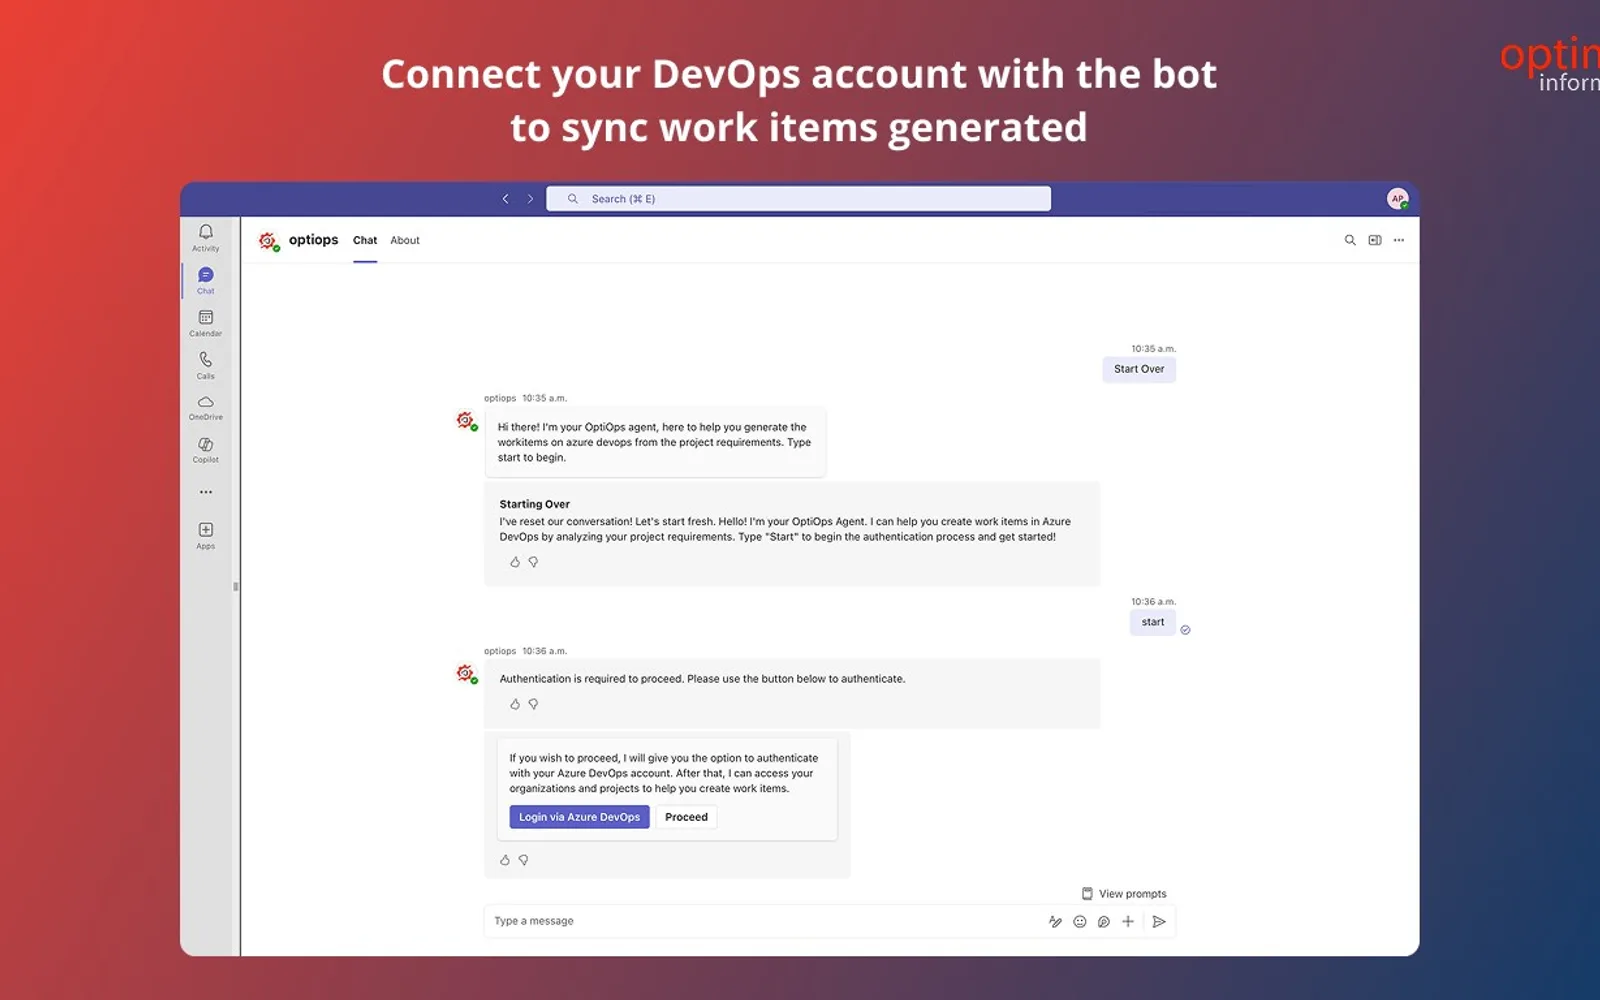Thumbs up the Azure DevOps login card
Image resolution: width=1600 pixels, height=1000 pixels.
pos(505,860)
